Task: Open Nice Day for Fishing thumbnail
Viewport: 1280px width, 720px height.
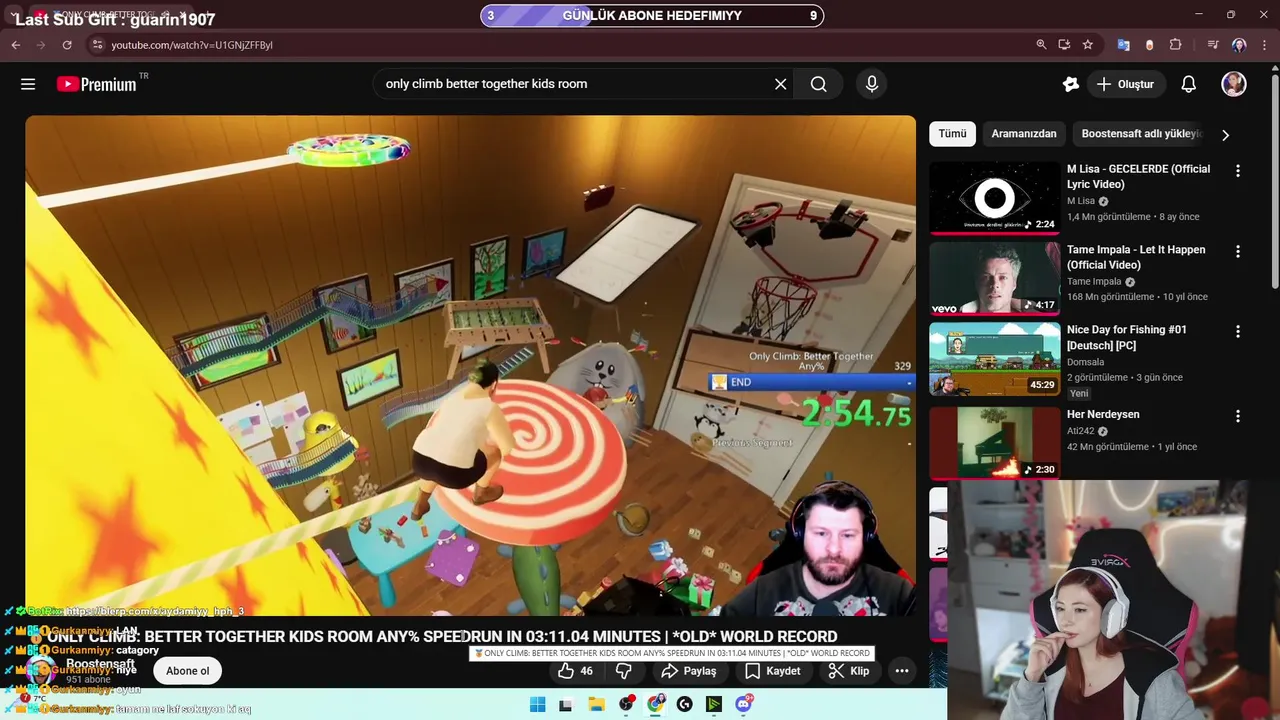Action: 995,358
